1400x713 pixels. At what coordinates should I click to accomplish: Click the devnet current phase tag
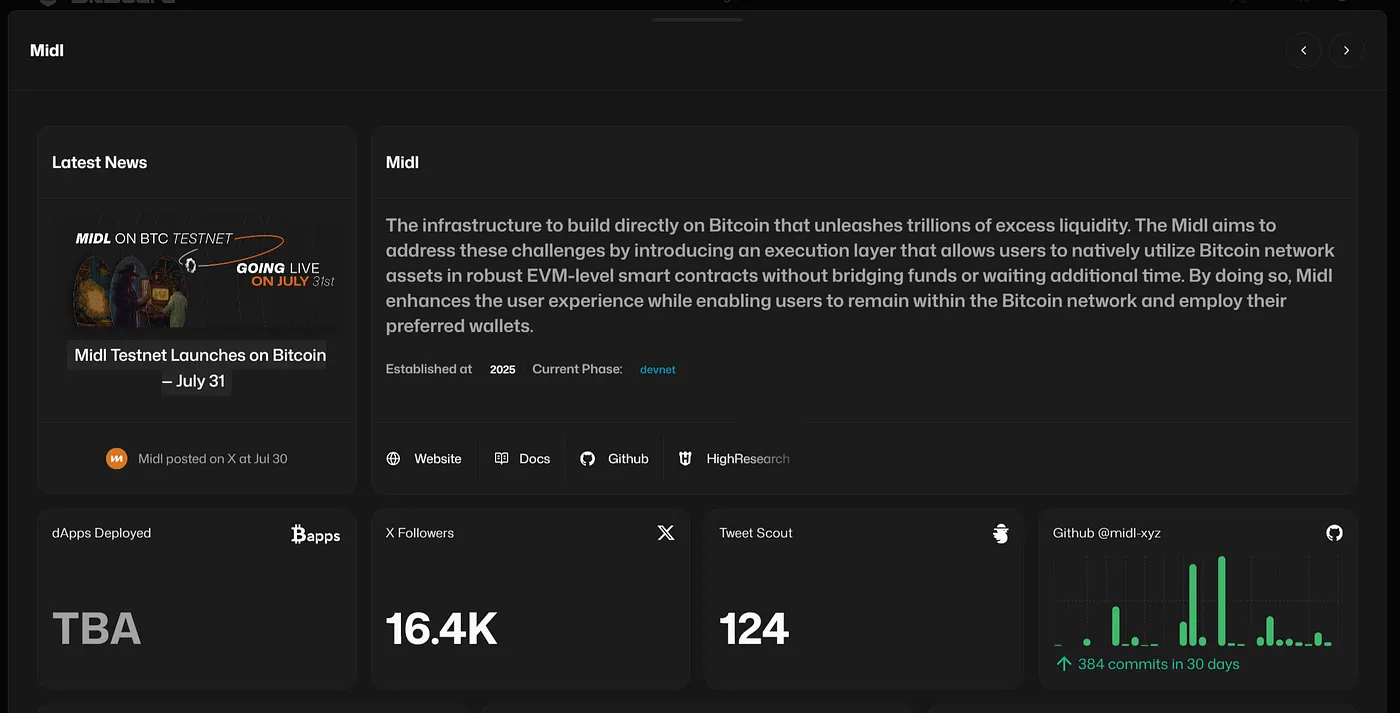(x=658, y=370)
